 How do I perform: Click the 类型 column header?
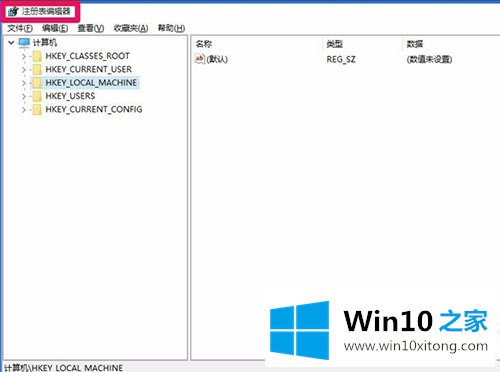tap(335, 44)
